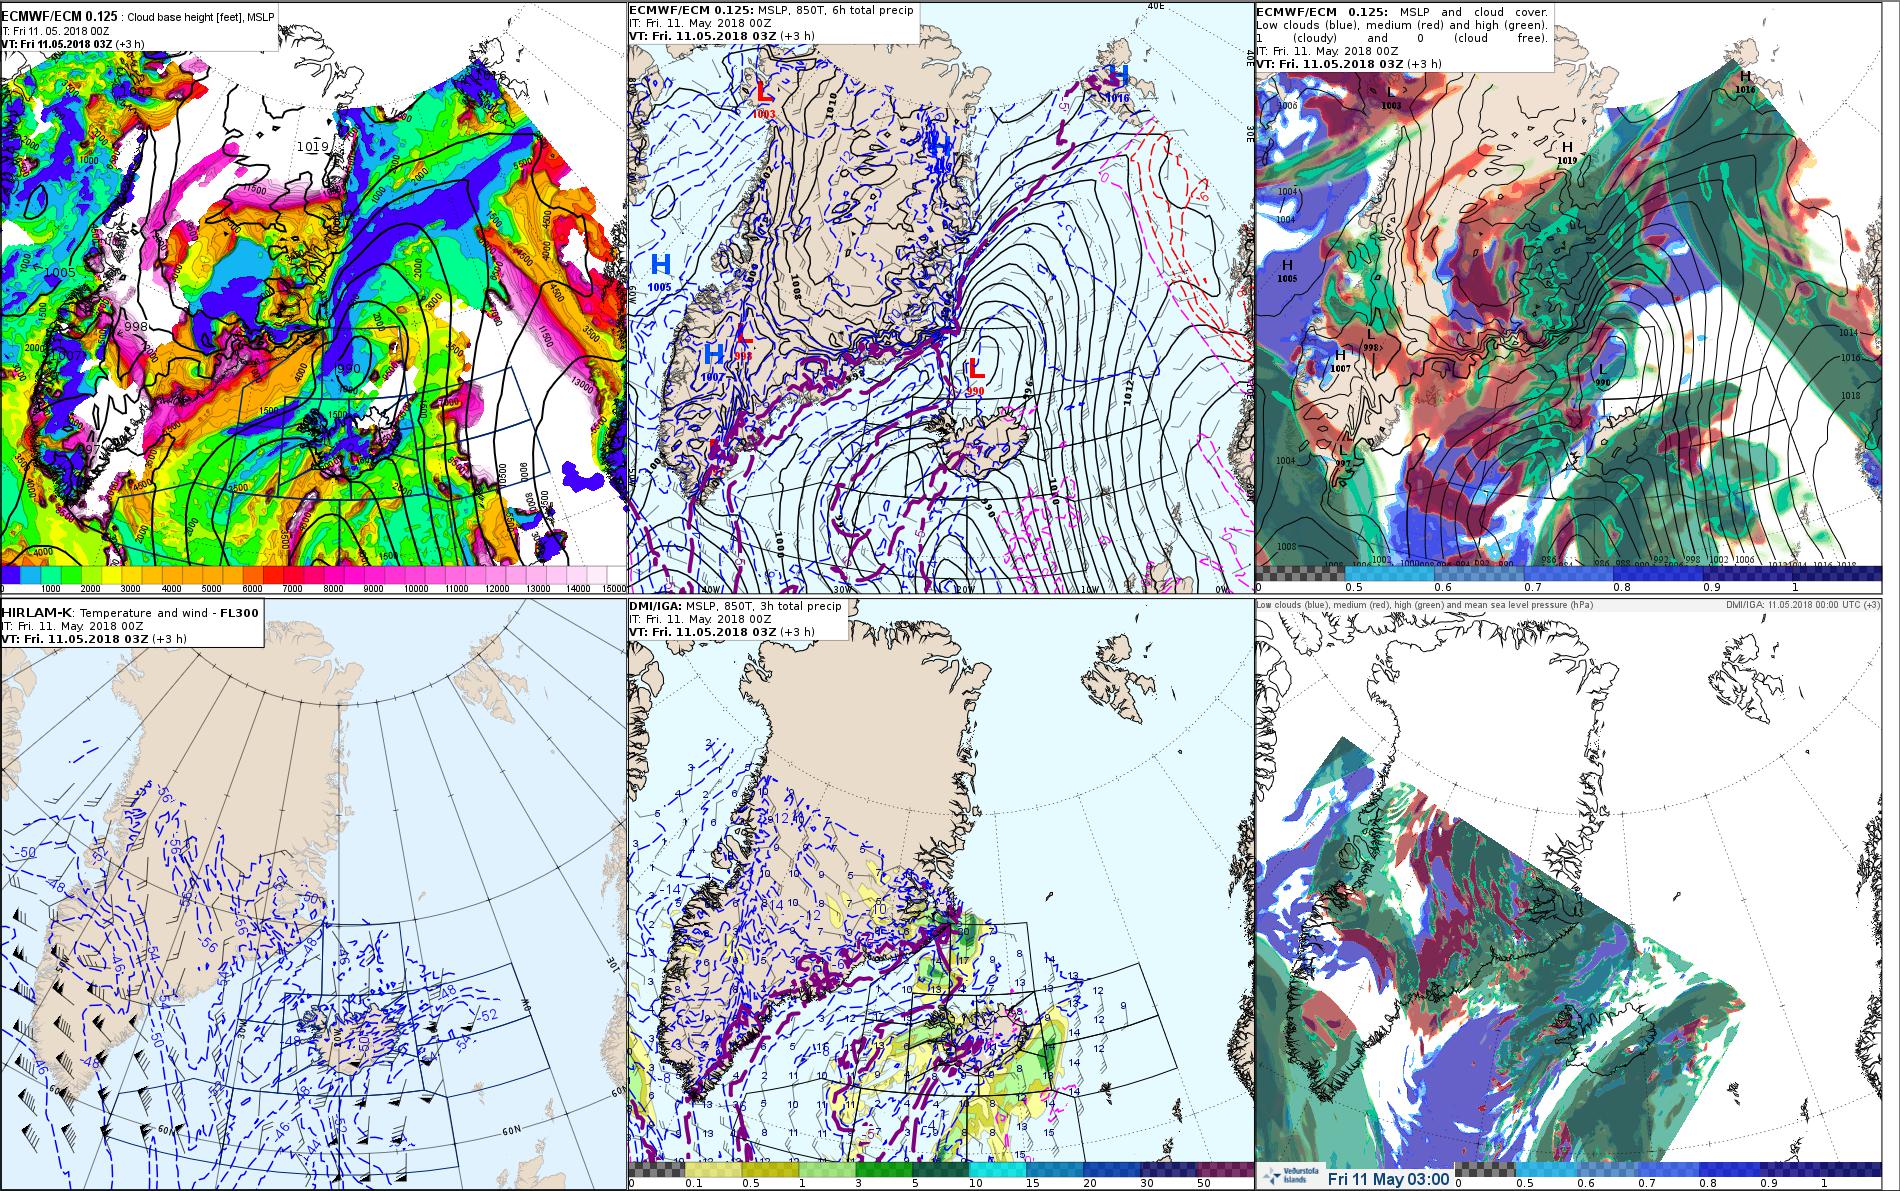Viewport: 1900px width, 1191px height.
Task: Click the dark blue first swatch on cloud base color bar
Action: pyautogui.click(x=12, y=575)
